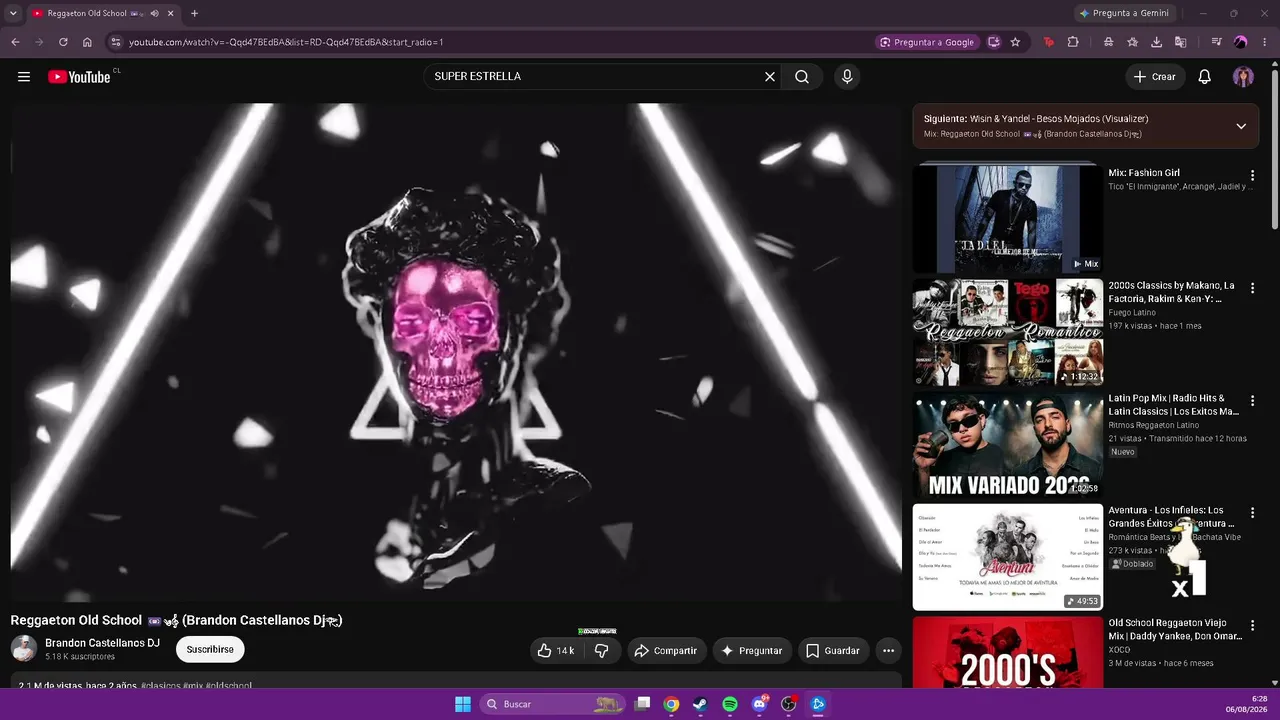
Task: Visit the Fuego Latino channel
Action: [x=1132, y=313]
